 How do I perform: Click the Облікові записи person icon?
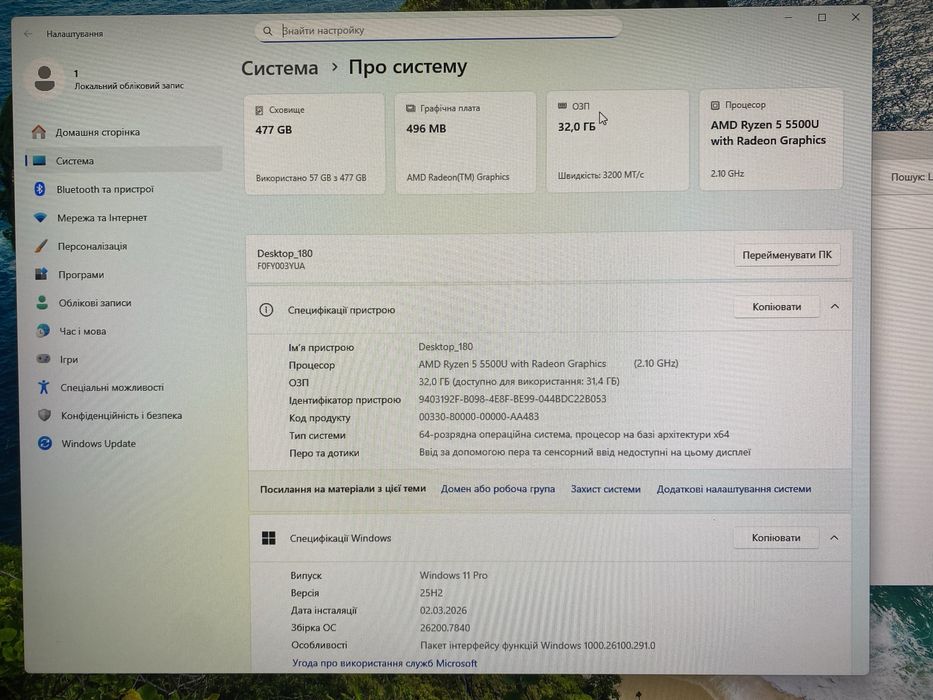click(x=42, y=302)
